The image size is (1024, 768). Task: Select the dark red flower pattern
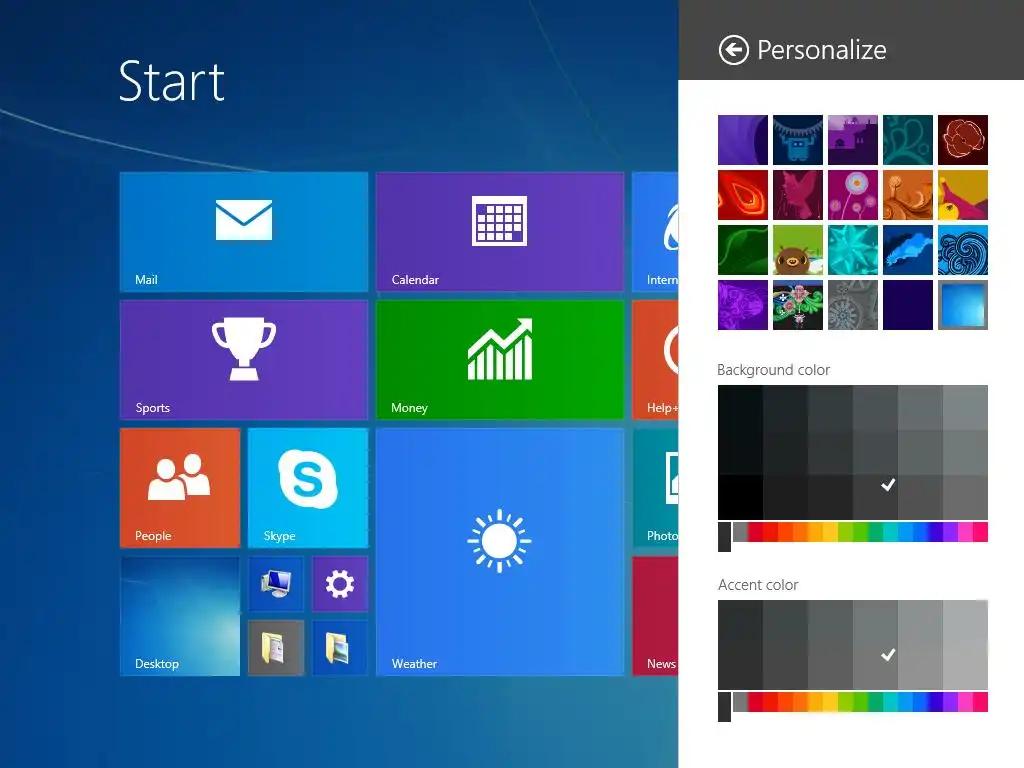[x=963, y=140]
